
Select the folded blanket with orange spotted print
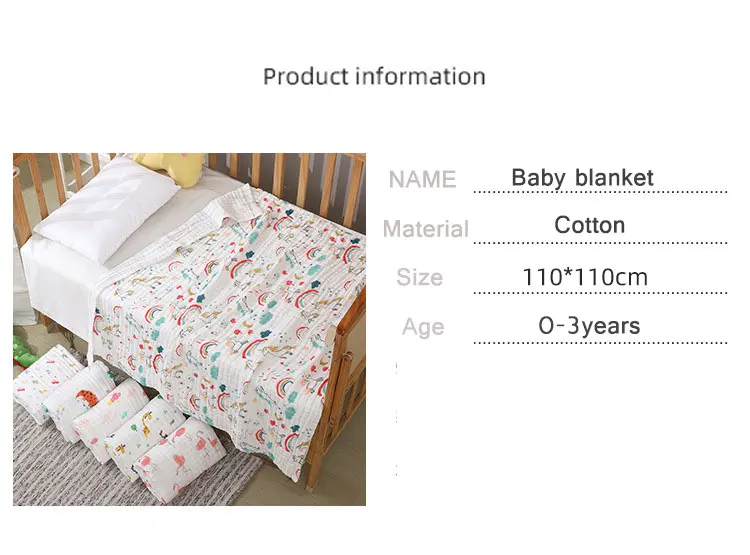pyautogui.click(x=79, y=400)
